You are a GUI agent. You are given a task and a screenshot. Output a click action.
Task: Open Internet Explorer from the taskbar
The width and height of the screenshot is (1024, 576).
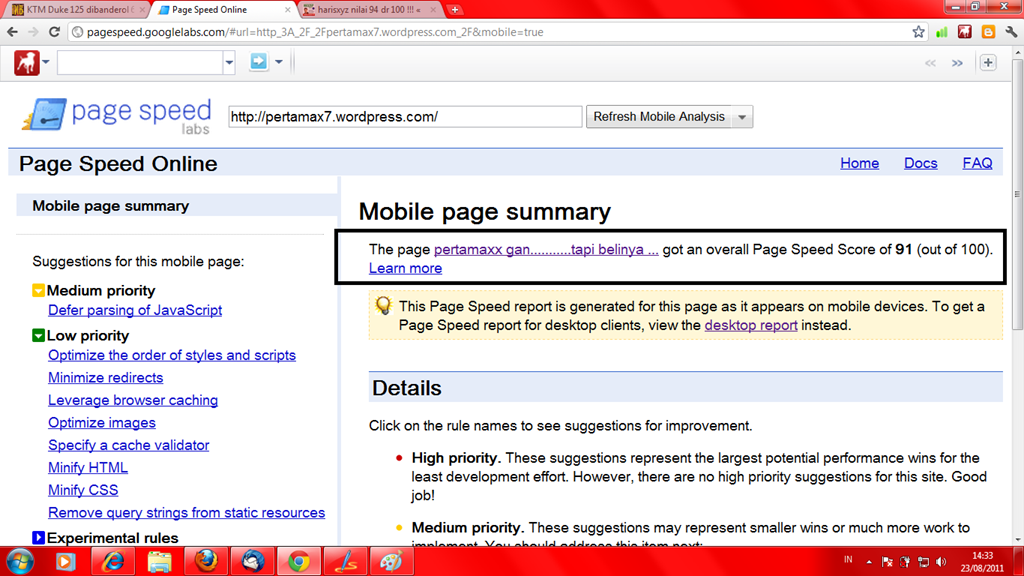(113, 561)
